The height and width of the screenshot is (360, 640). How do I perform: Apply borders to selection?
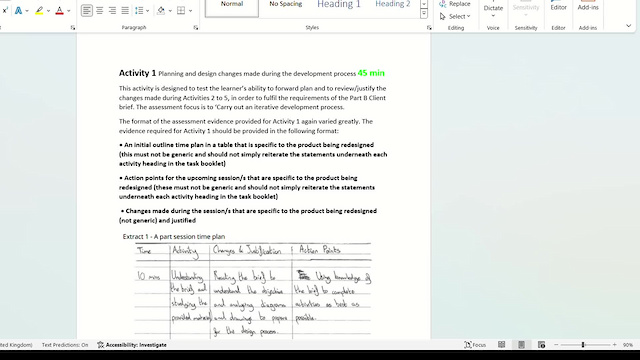coord(181,11)
